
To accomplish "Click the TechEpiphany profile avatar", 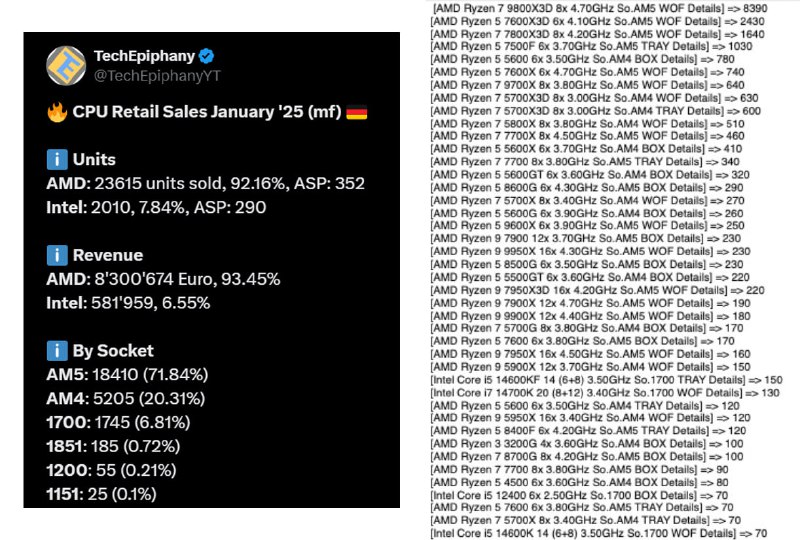I will coord(66,66).
